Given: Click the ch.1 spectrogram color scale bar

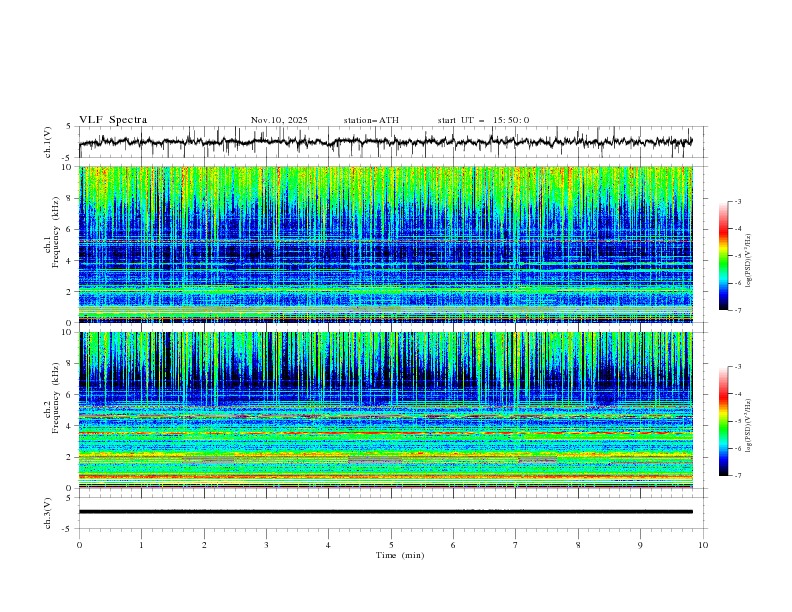Looking at the screenshot, I should point(723,256).
